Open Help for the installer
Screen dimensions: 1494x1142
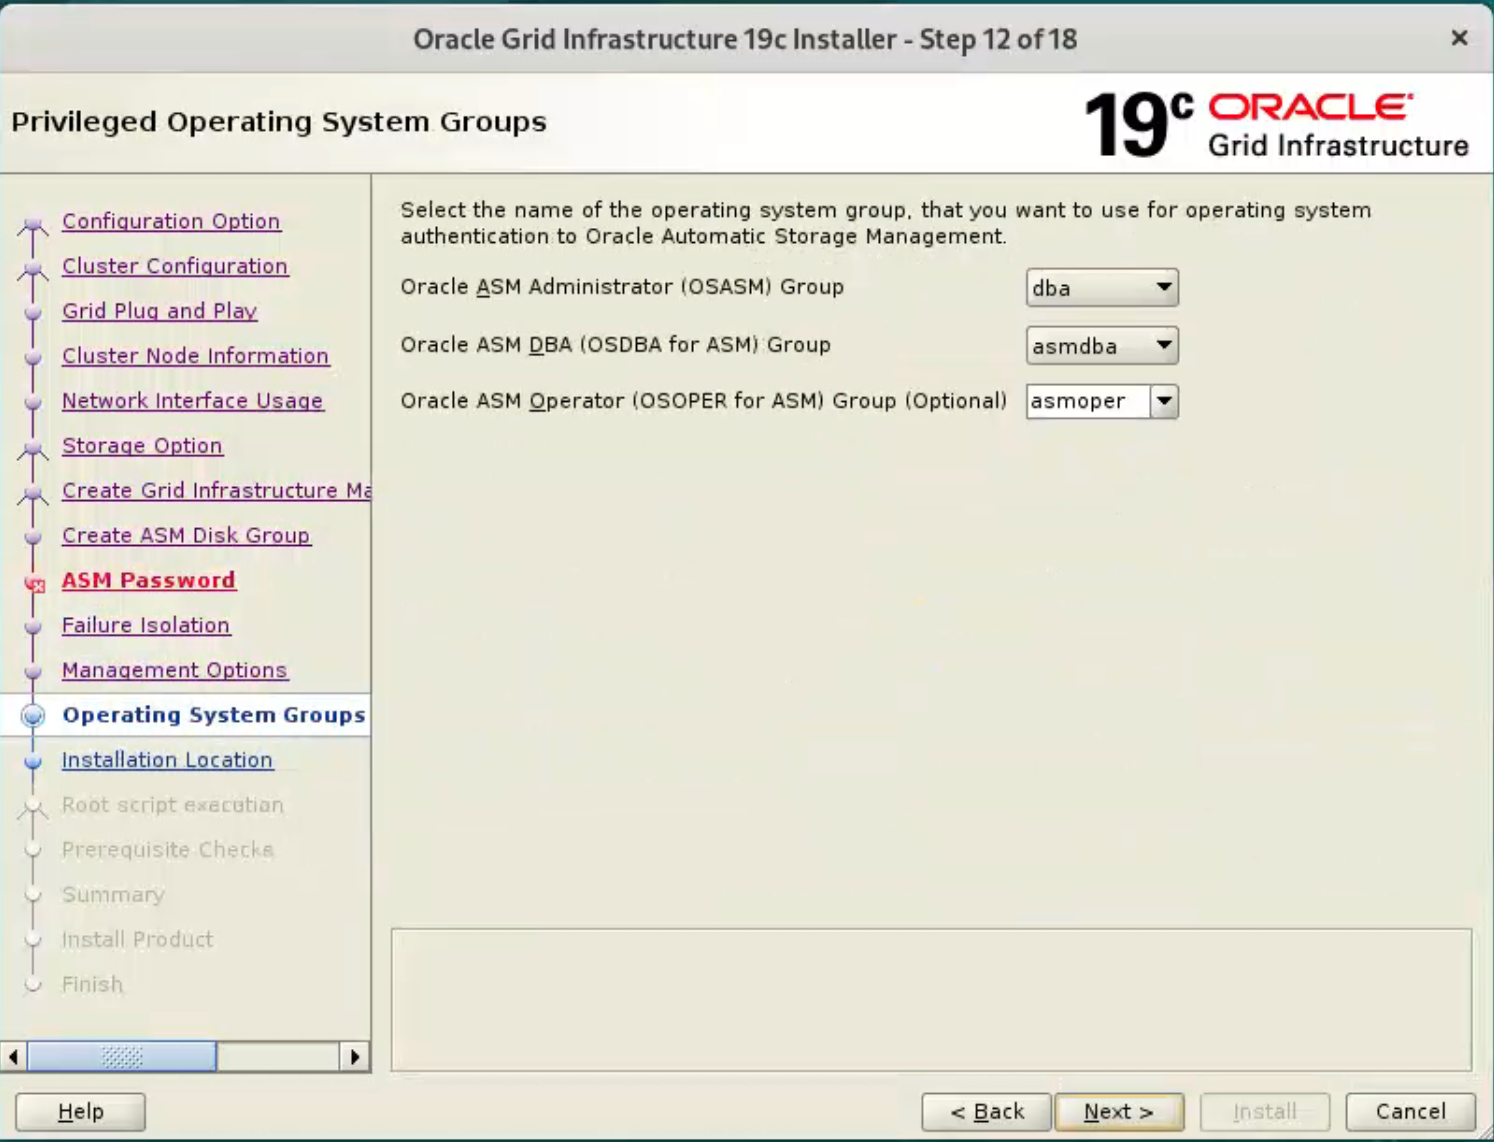coord(81,1112)
